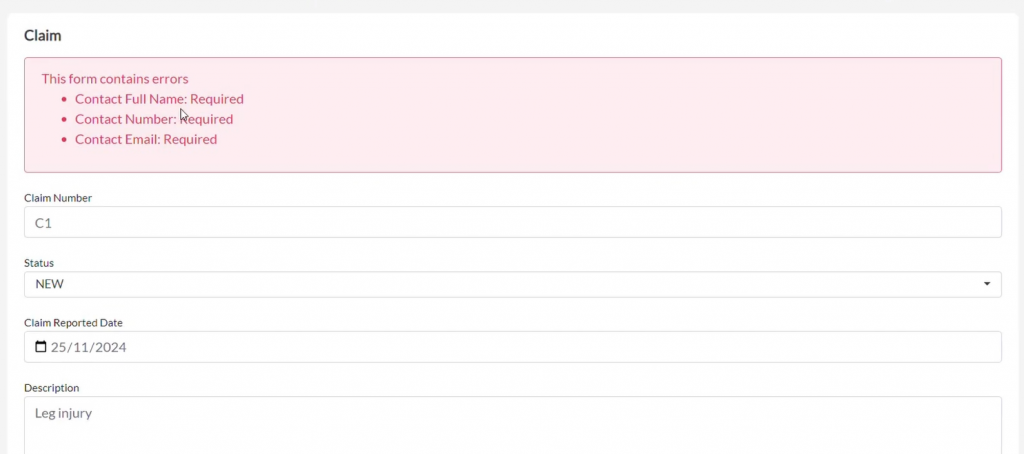Select the day 25 in reported date
The height and width of the screenshot is (454, 1024).
(59, 347)
